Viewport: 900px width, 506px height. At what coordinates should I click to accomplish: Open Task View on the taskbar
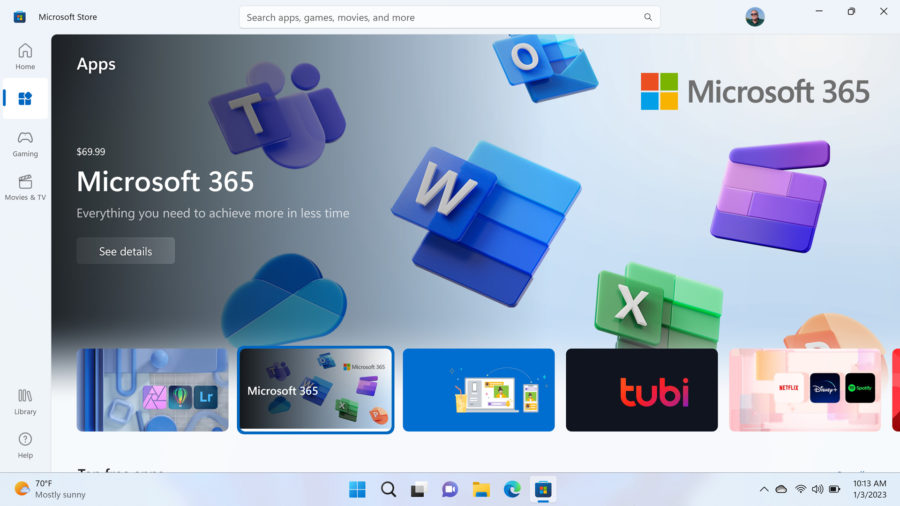click(x=418, y=489)
